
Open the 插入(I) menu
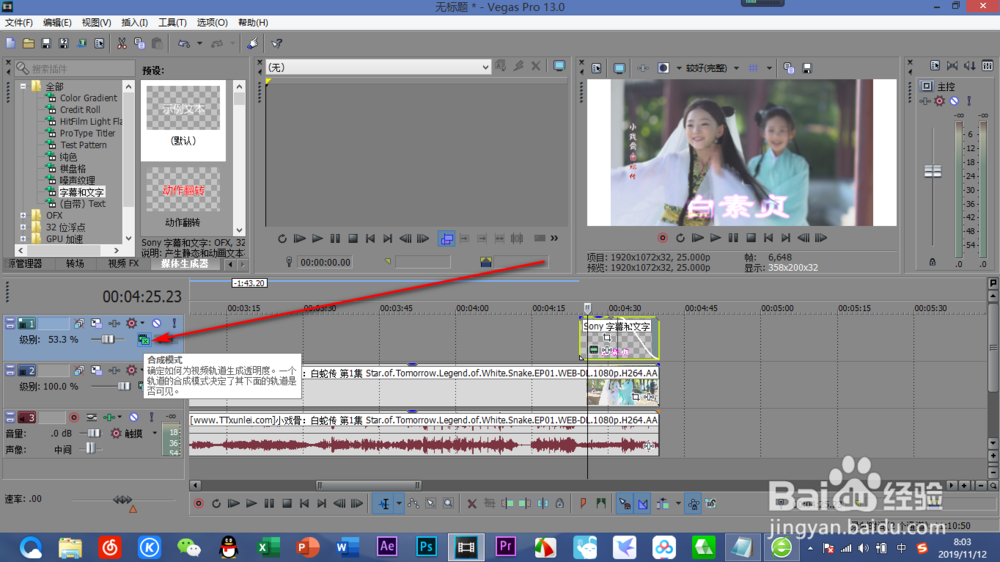tap(135, 22)
